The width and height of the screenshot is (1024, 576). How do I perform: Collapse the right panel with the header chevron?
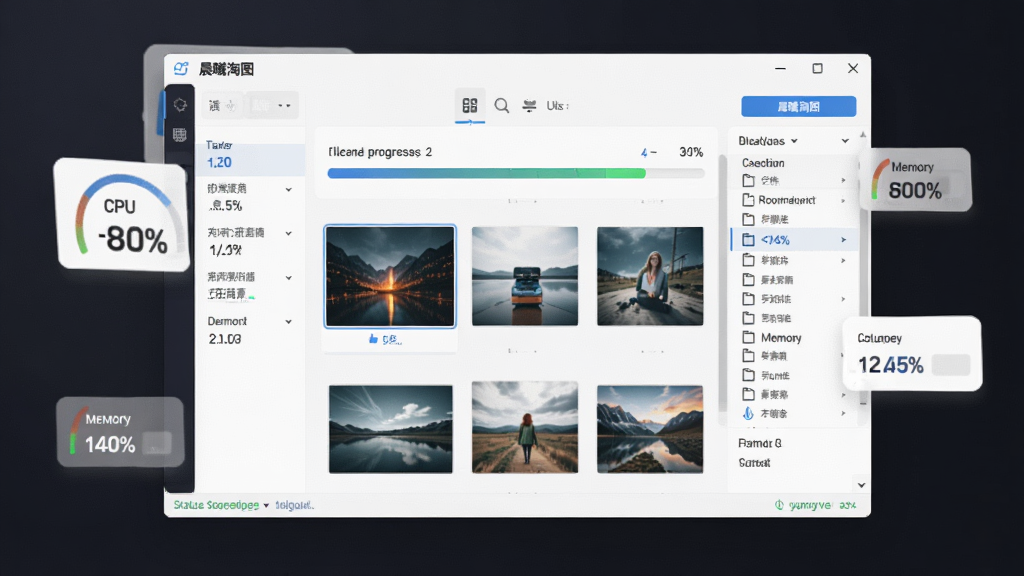click(845, 141)
